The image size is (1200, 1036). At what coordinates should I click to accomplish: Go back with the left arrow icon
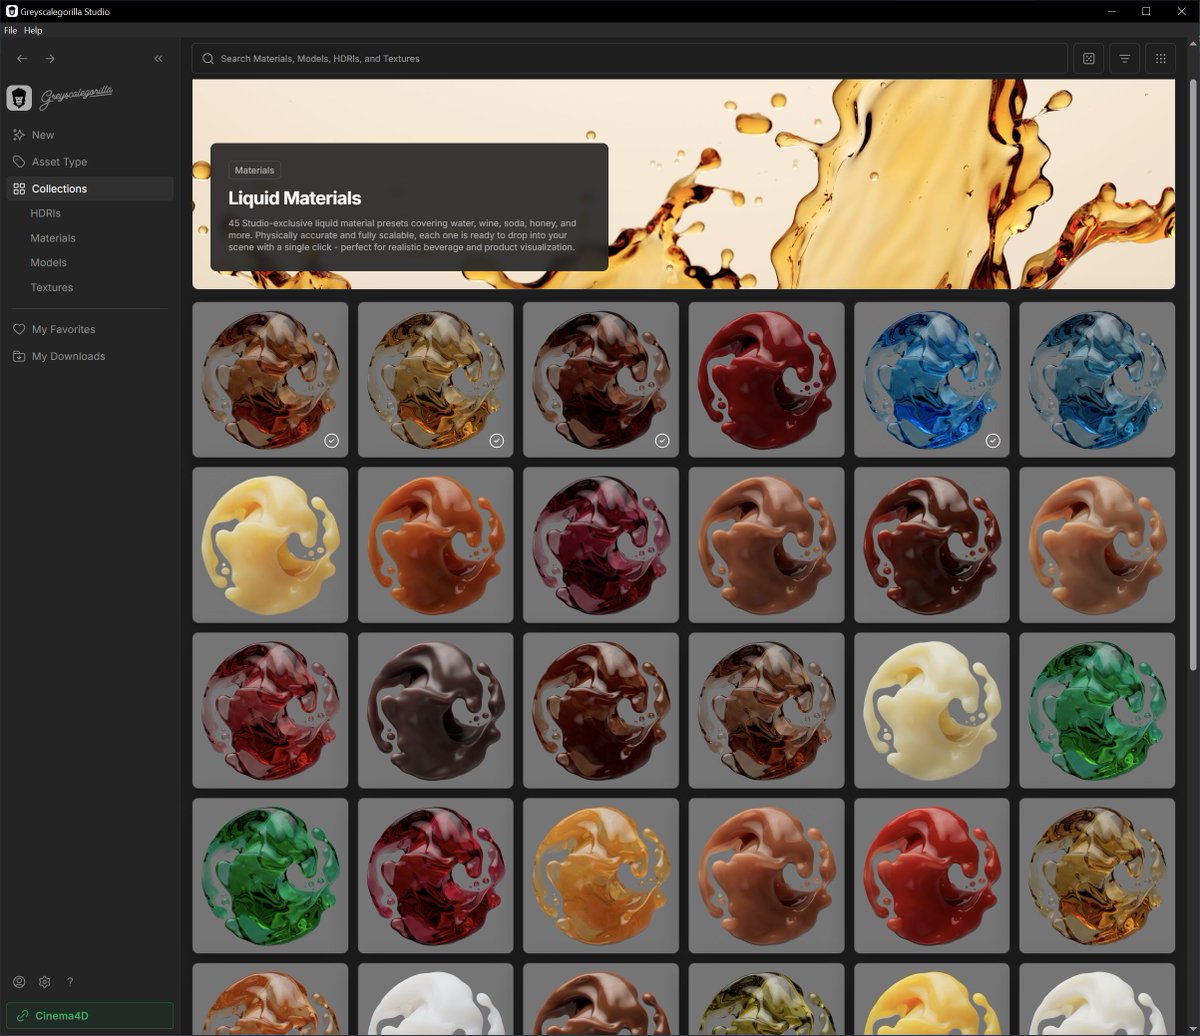tap(22, 59)
